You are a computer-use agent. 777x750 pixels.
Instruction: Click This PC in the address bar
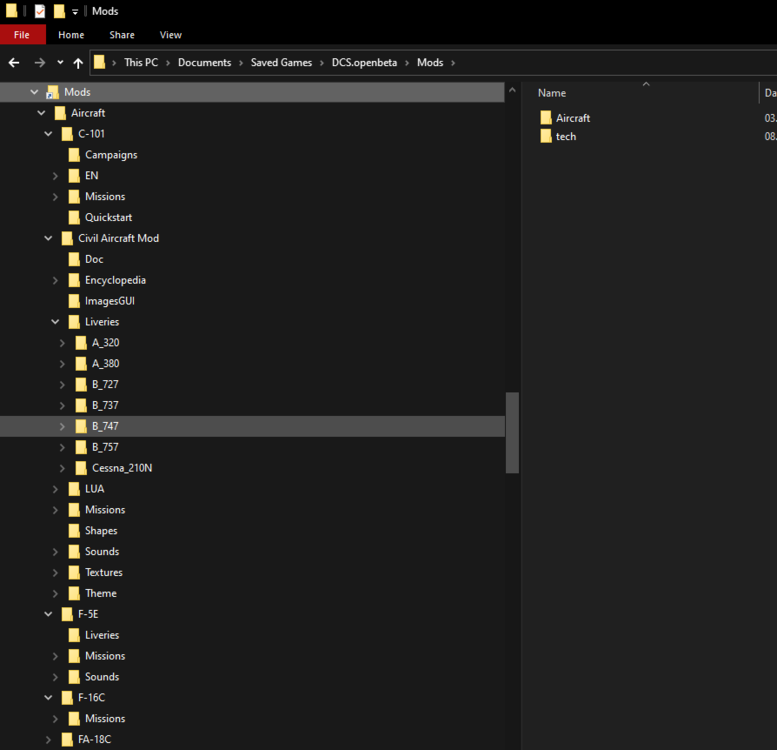pyautogui.click(x=141, y=62)
